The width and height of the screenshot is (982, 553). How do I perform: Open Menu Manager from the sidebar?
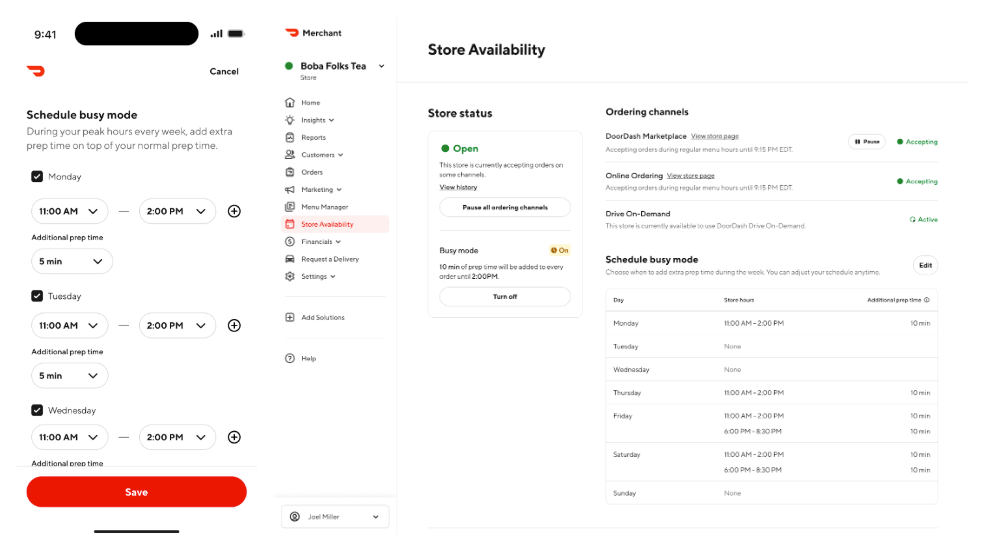point(324,207)
